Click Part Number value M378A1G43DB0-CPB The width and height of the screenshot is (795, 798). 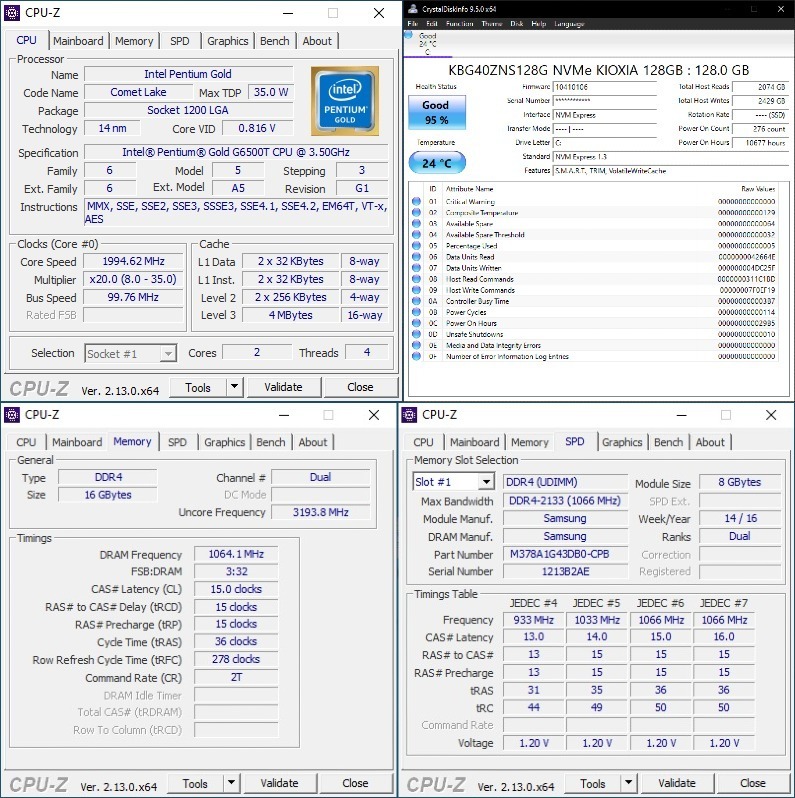[565, 554]
